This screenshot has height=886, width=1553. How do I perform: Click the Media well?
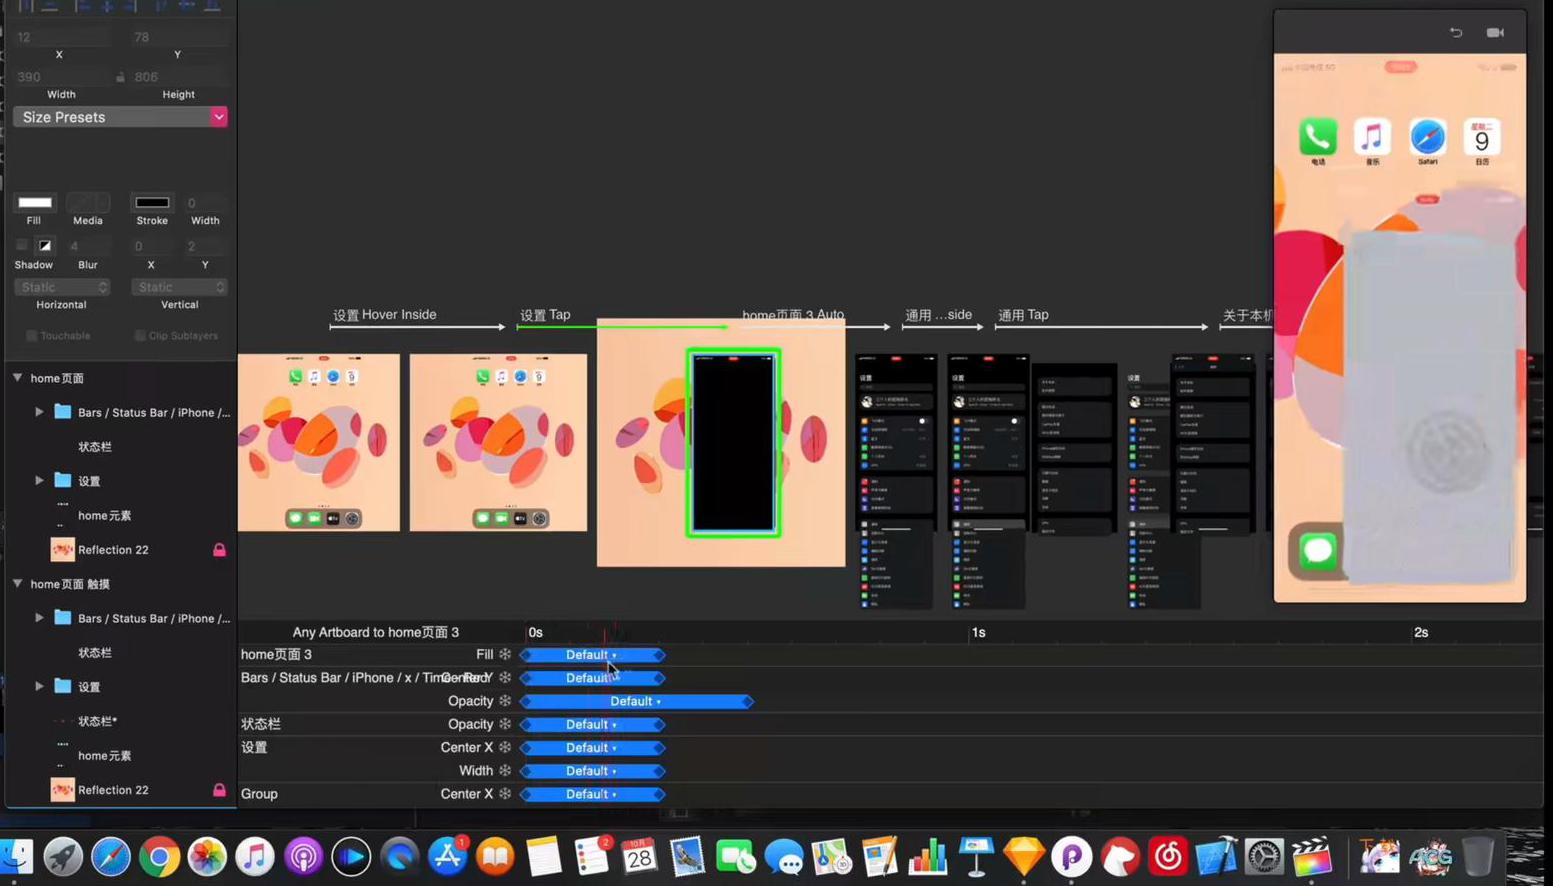click(x=88, y=202)
